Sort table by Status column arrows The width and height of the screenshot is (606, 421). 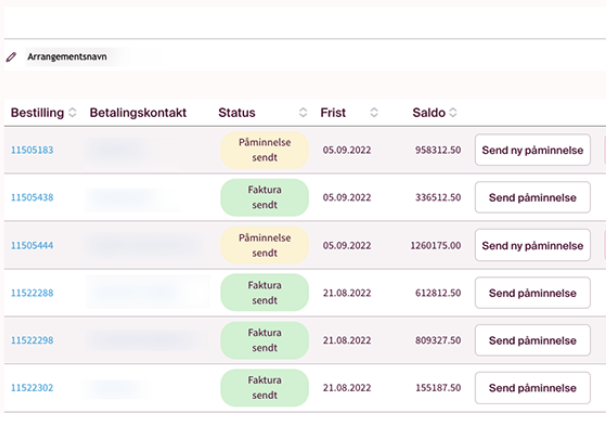303,113
